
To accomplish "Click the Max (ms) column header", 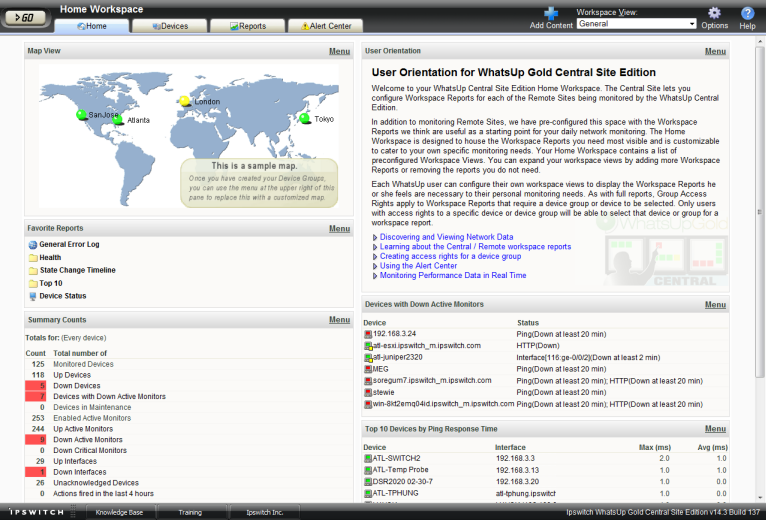I will (x=655, y=447).
